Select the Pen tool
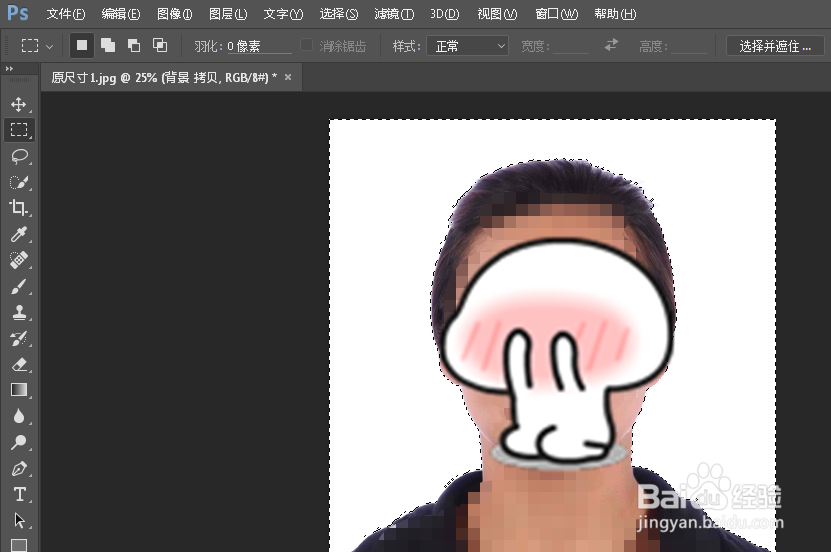The image size is (831, 552). [x=19, y=468]
